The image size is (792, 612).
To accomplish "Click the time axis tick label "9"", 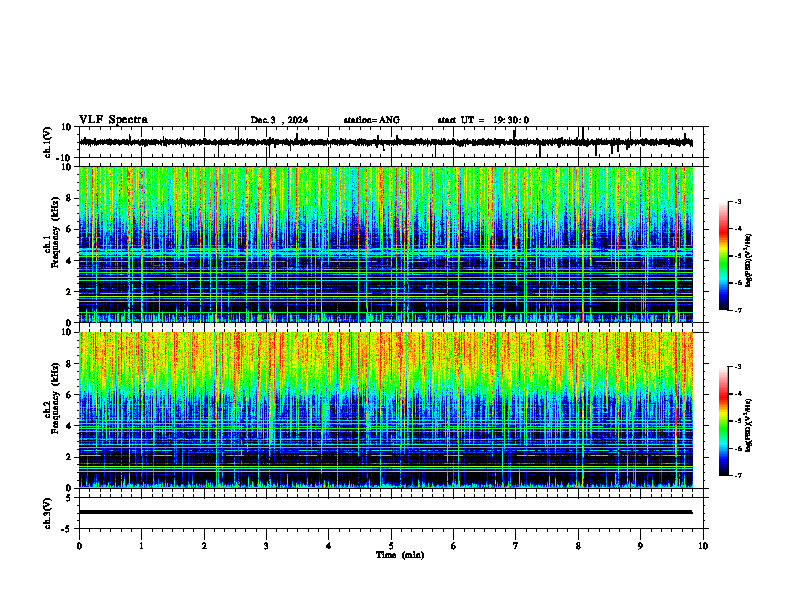I will pos(640,546).
